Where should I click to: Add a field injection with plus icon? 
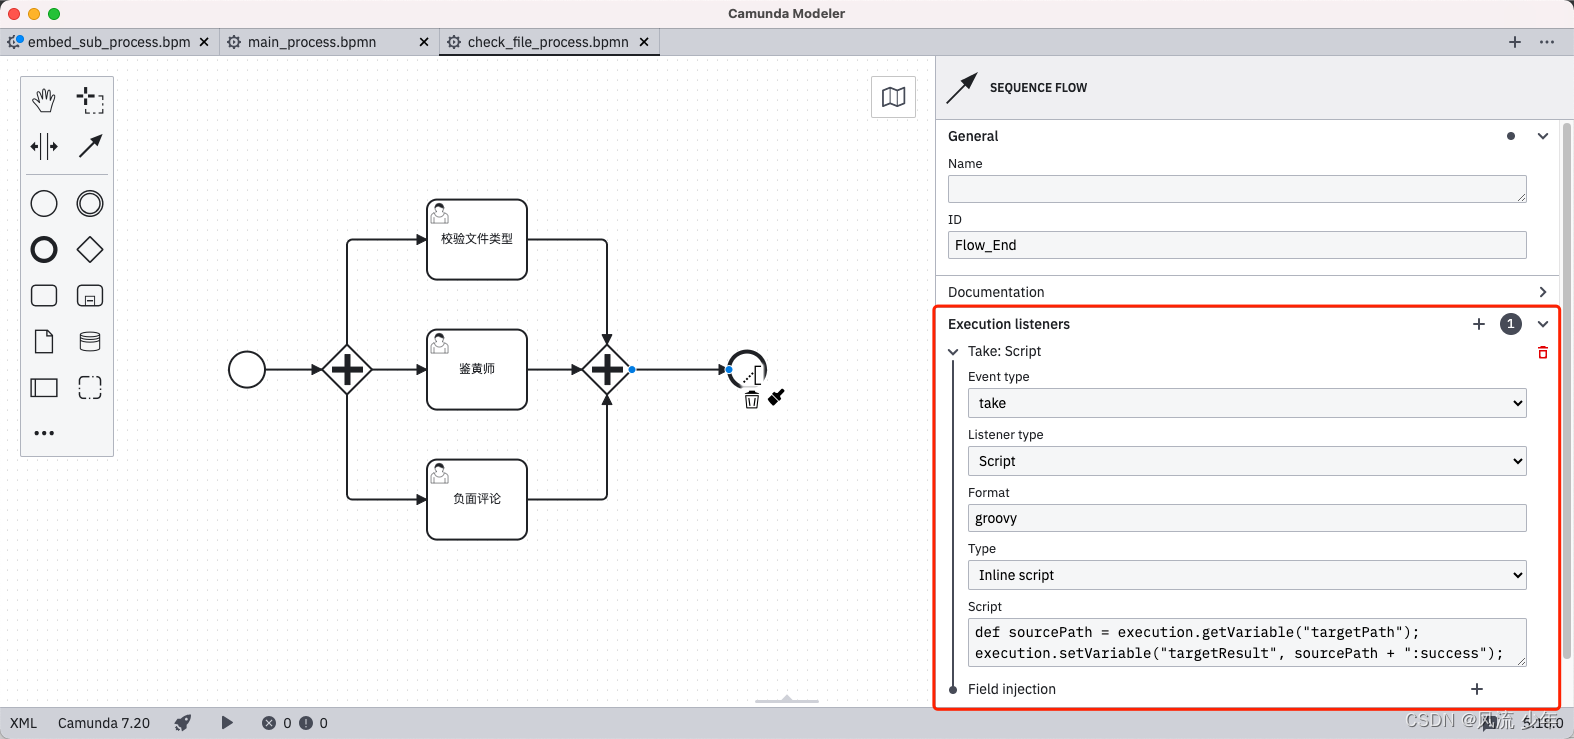[1477, 689]
